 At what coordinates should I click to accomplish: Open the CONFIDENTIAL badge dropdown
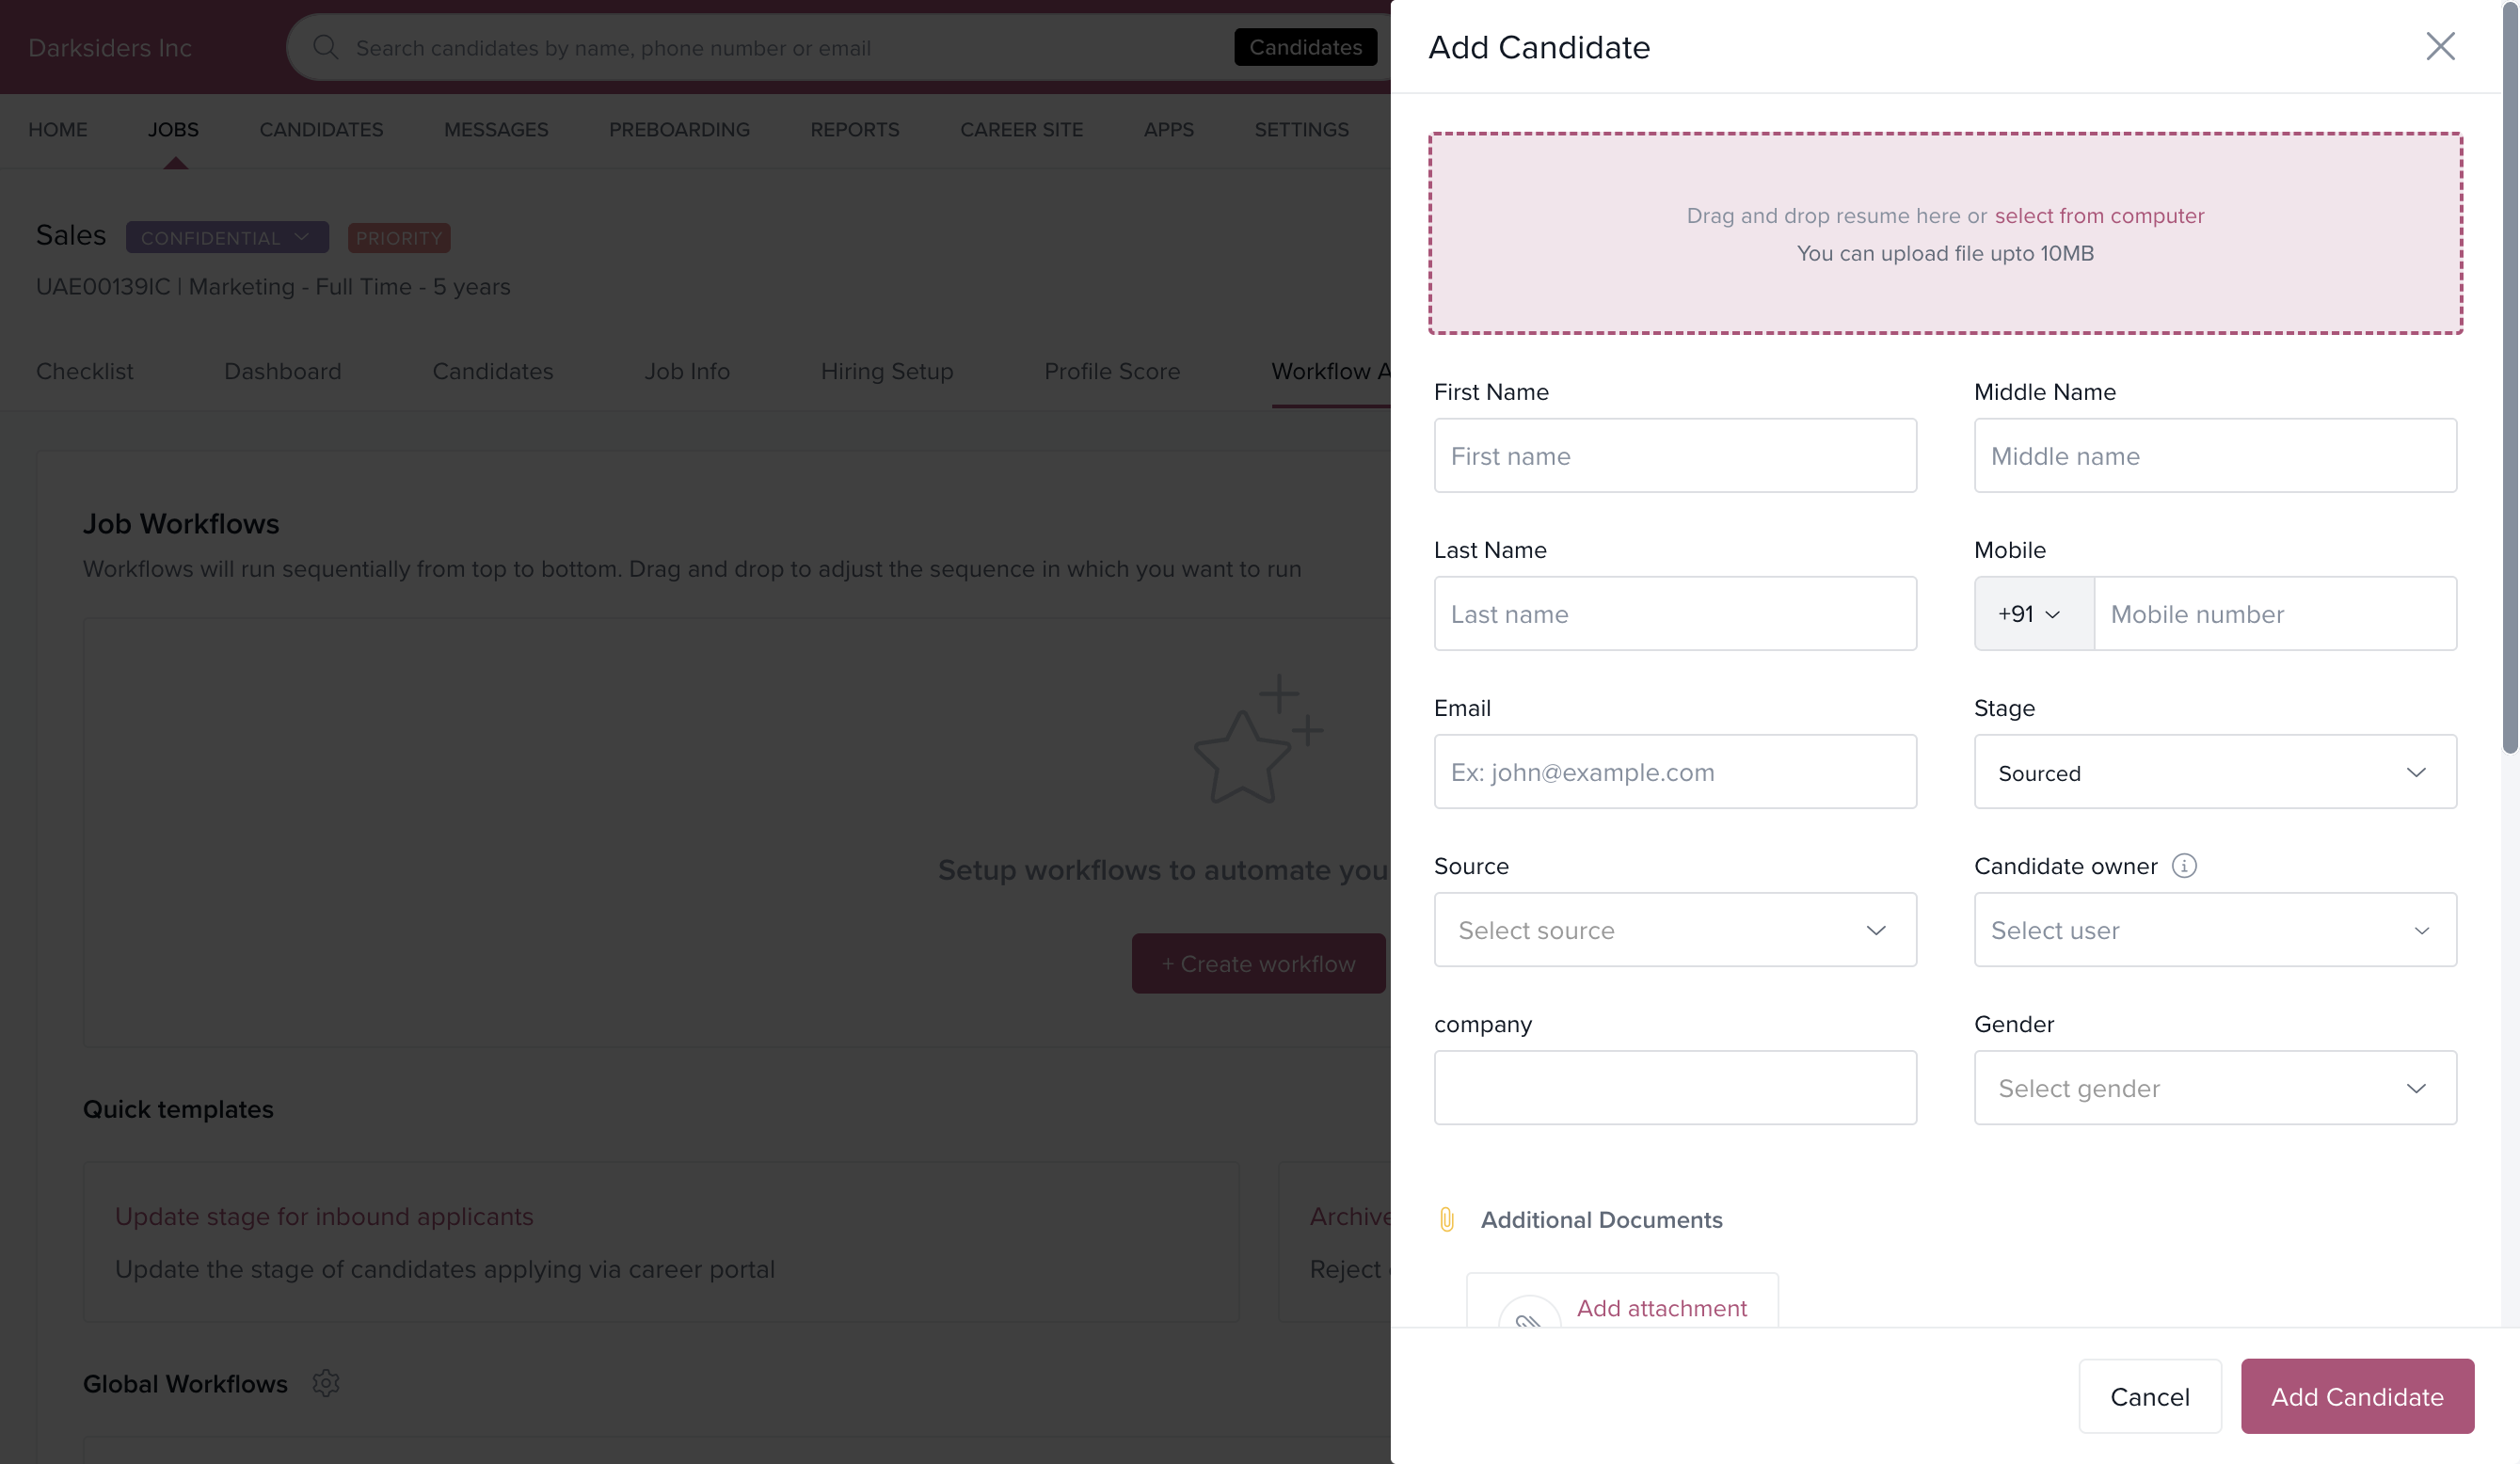point(227,238)
